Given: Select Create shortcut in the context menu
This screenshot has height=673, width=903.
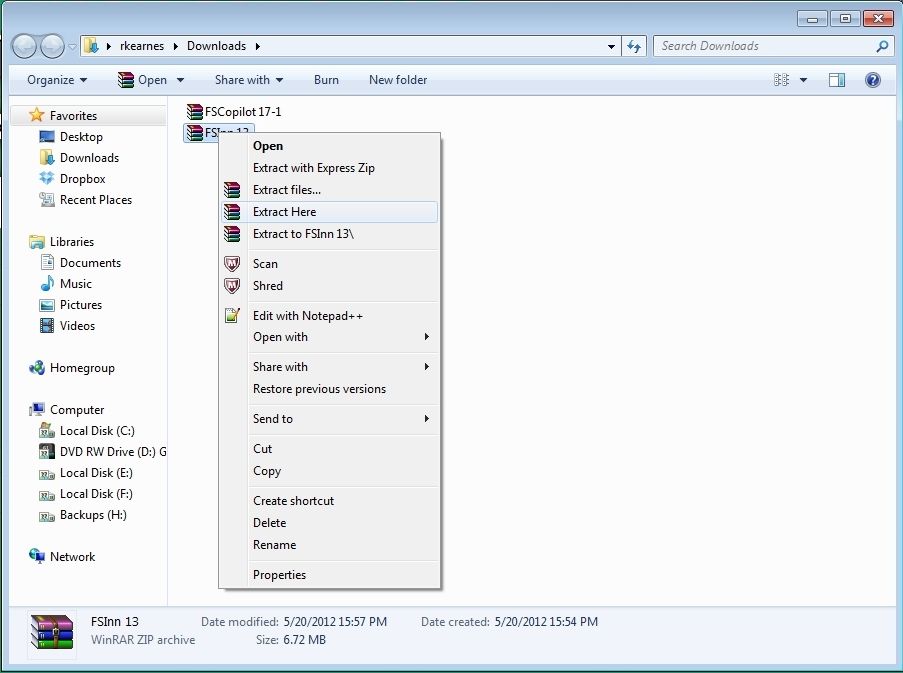Looking at the screenshot, I should pos(330,501).
